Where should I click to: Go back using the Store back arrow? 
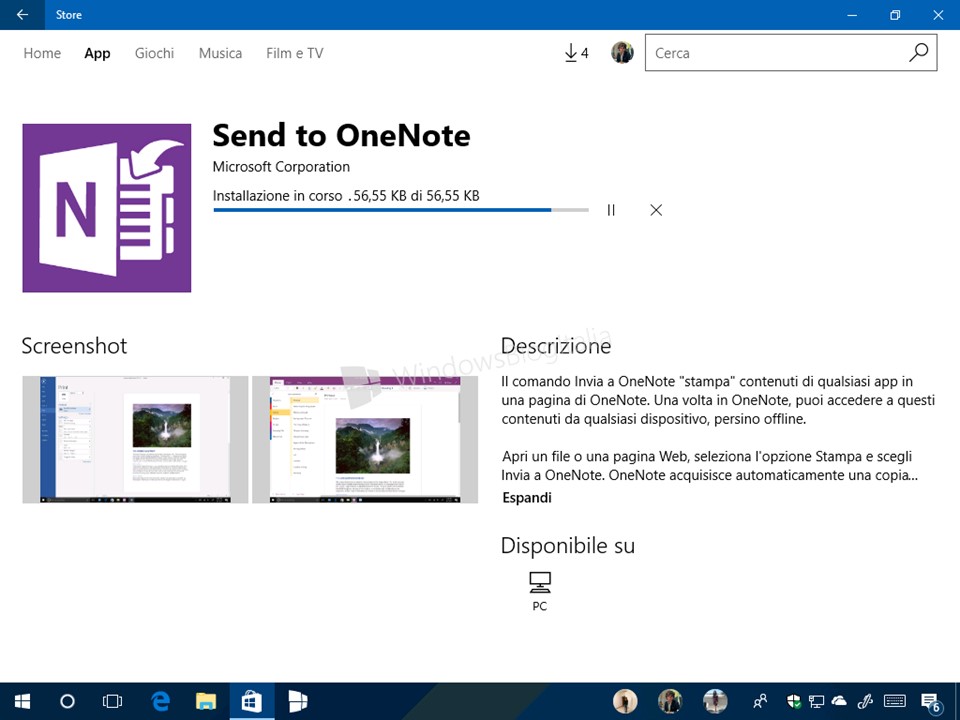(22, 15)
